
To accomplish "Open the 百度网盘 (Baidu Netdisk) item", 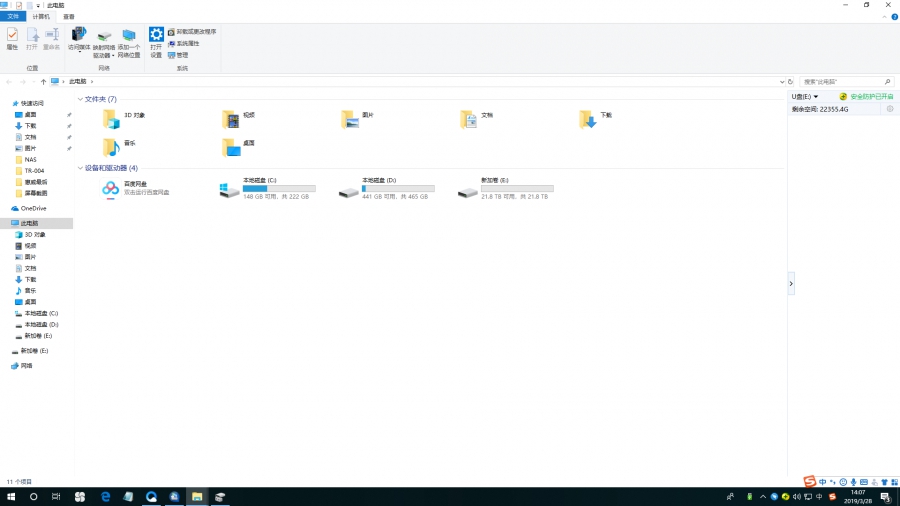I will [x=111, y=188].
